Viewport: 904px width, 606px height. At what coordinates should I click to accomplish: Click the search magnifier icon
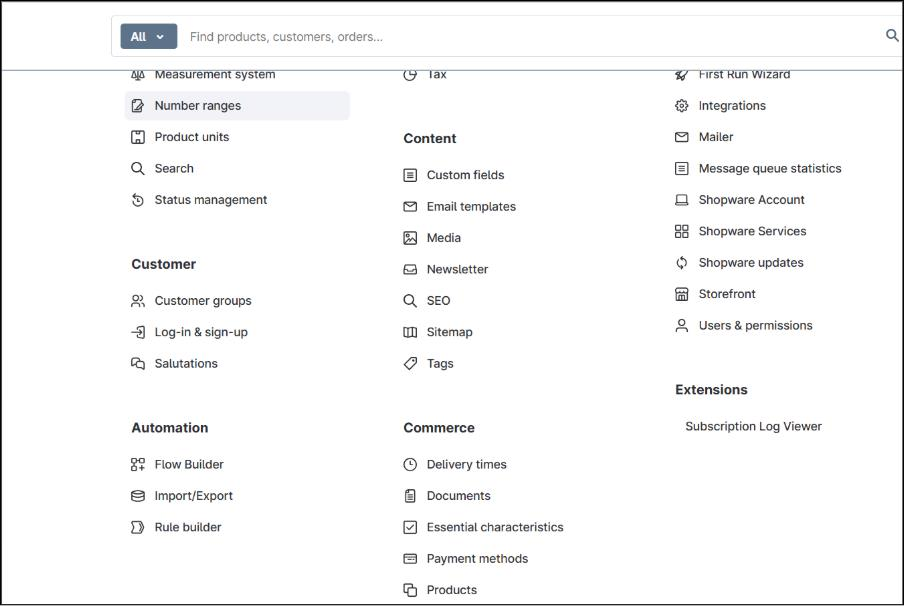(x=891, y=35)
